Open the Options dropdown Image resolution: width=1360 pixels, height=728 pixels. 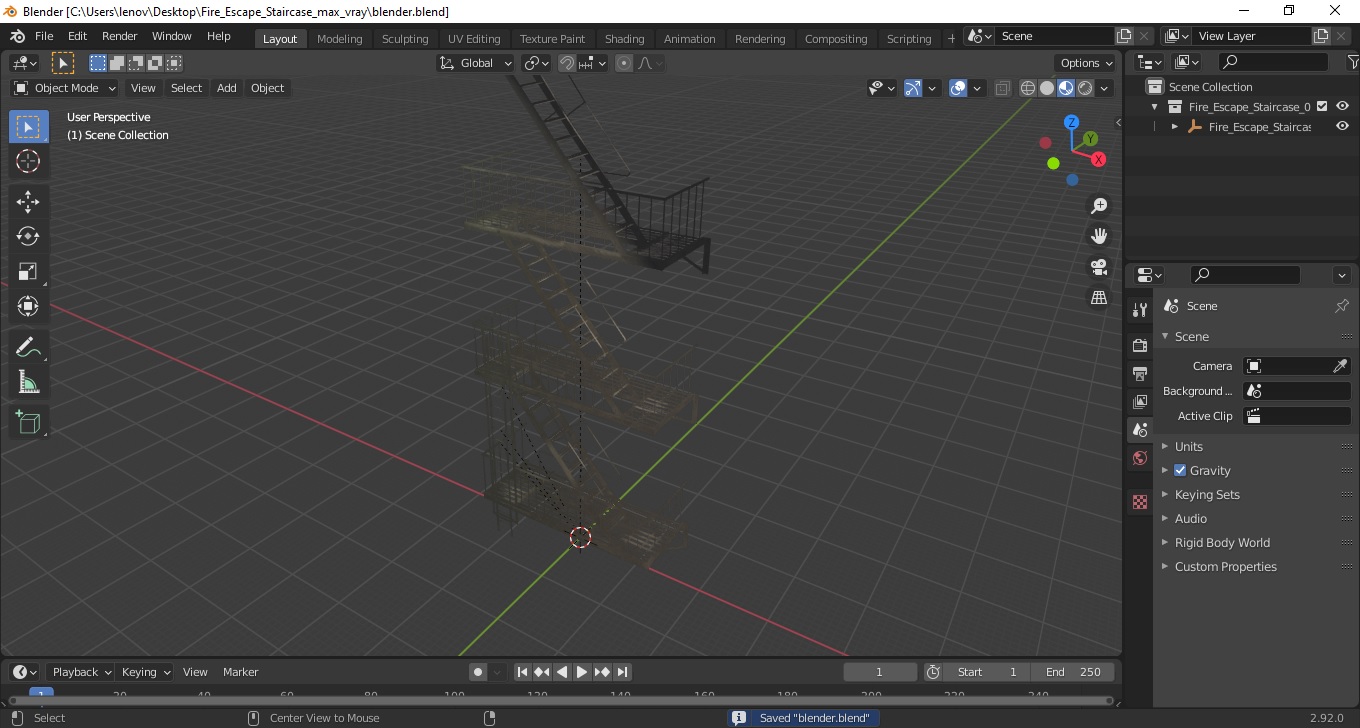[x=1086, y=63]
